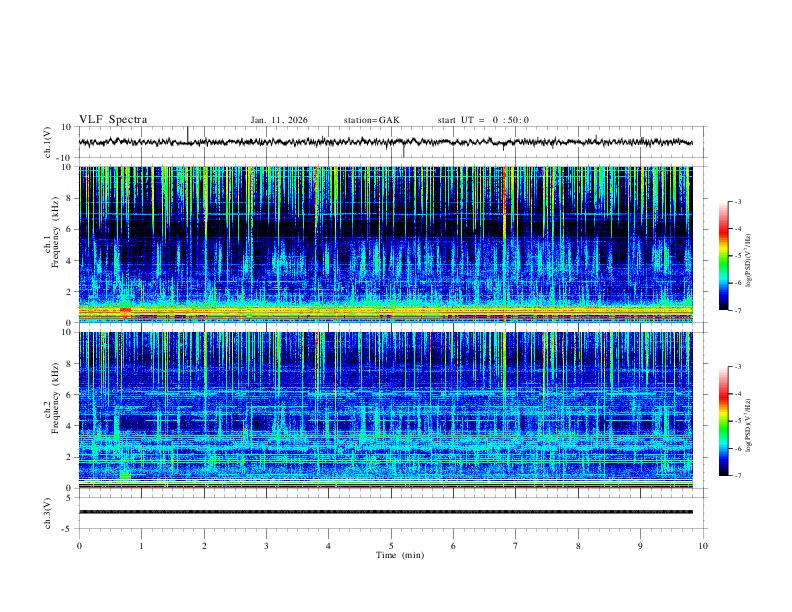Click the ch.2 spectrogram plot

(x=386, y=410)
